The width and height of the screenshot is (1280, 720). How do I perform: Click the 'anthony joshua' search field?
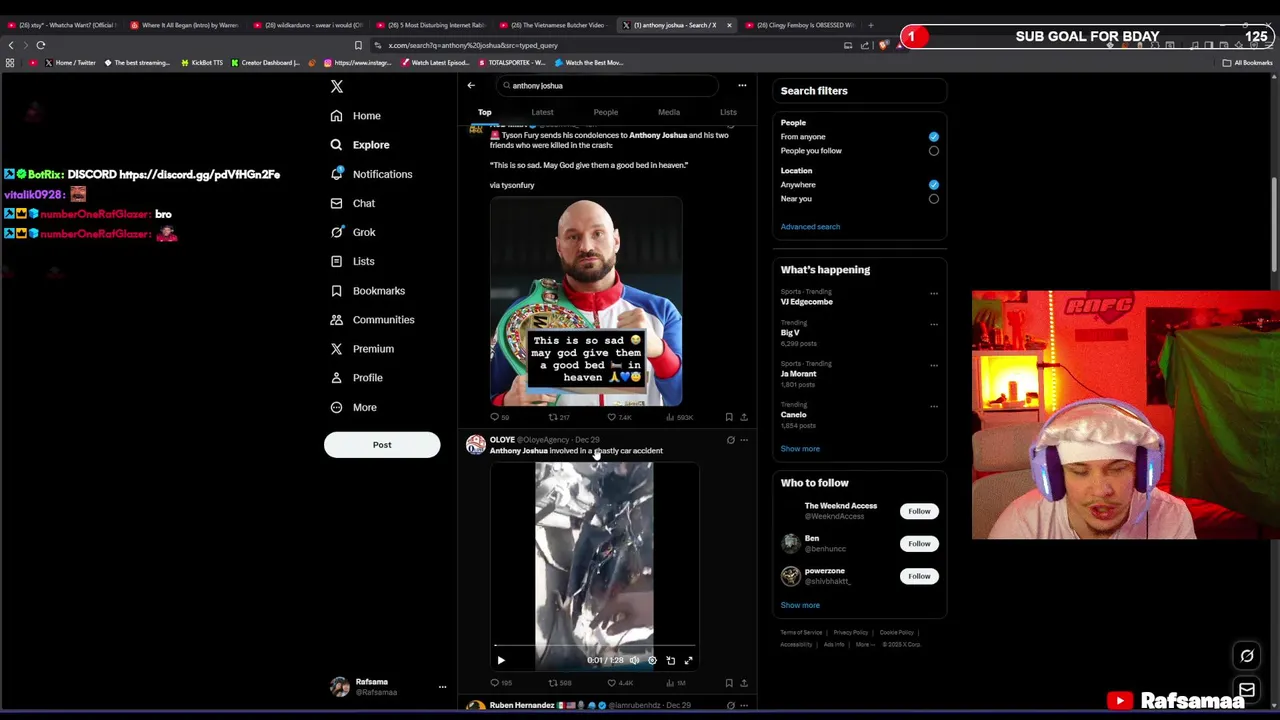606,86
